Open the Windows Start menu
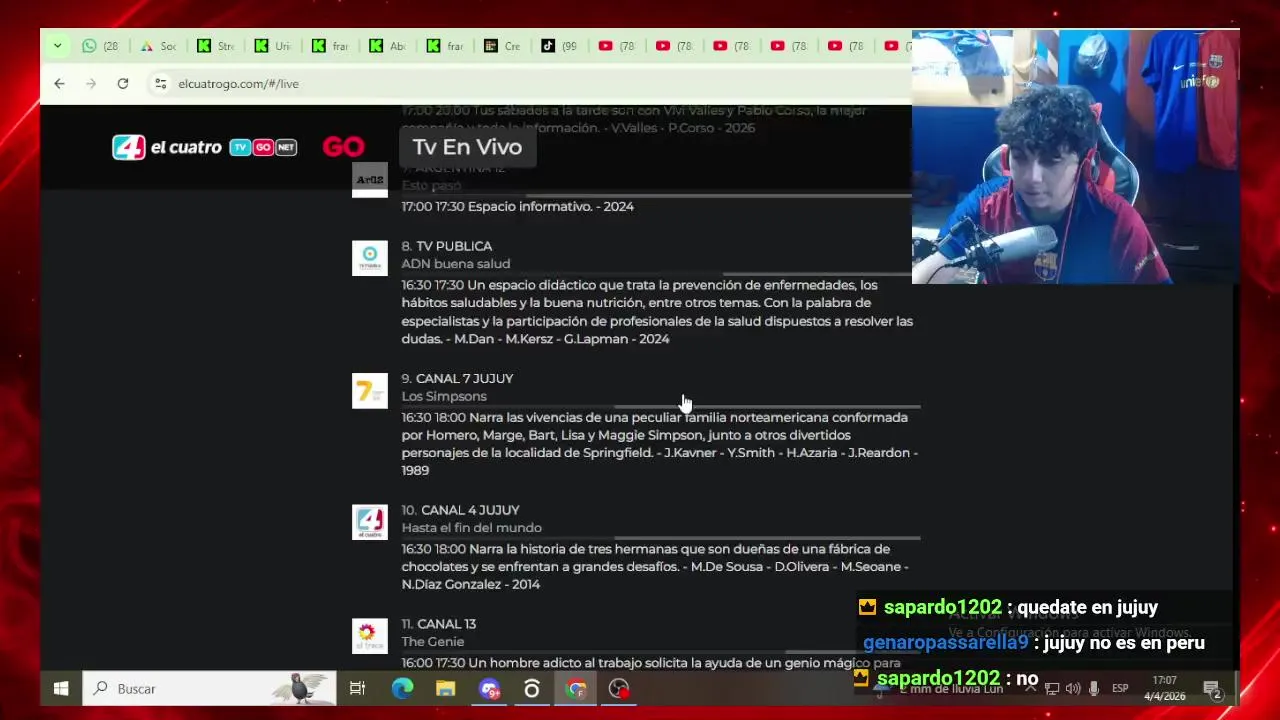The height and width of the screenshot is (720, 1280). pyautogui.click(x=60, y=688)
